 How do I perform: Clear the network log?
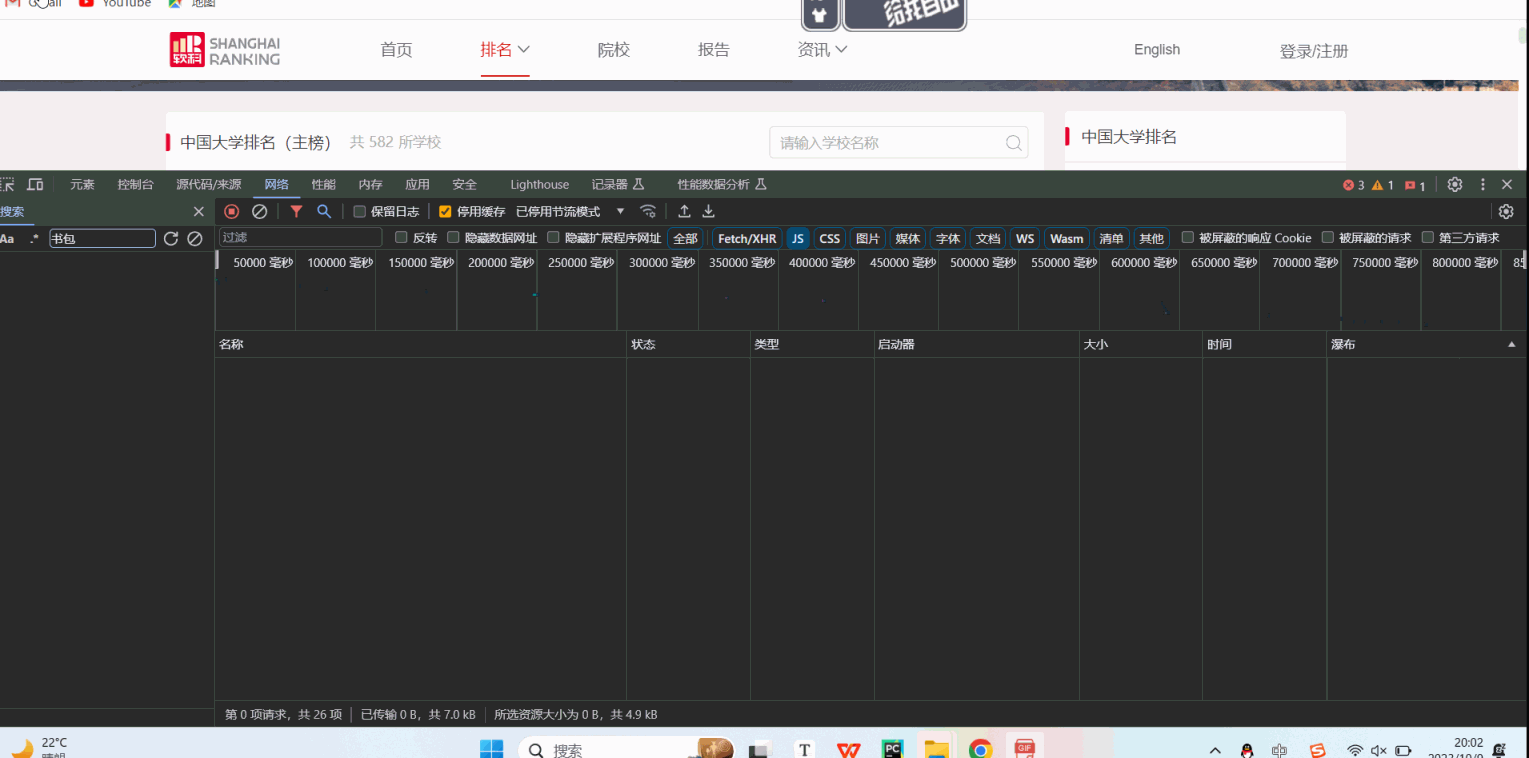click(260, 212)
